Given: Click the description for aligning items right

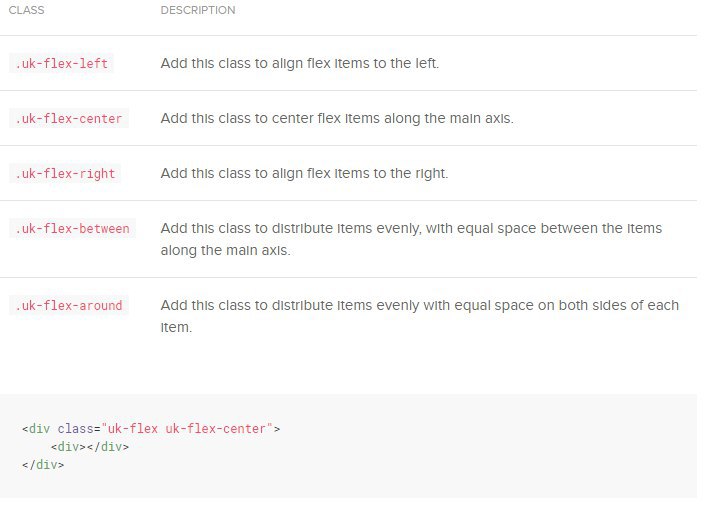Looking at the screenshot, I should (x=304, y=174).
